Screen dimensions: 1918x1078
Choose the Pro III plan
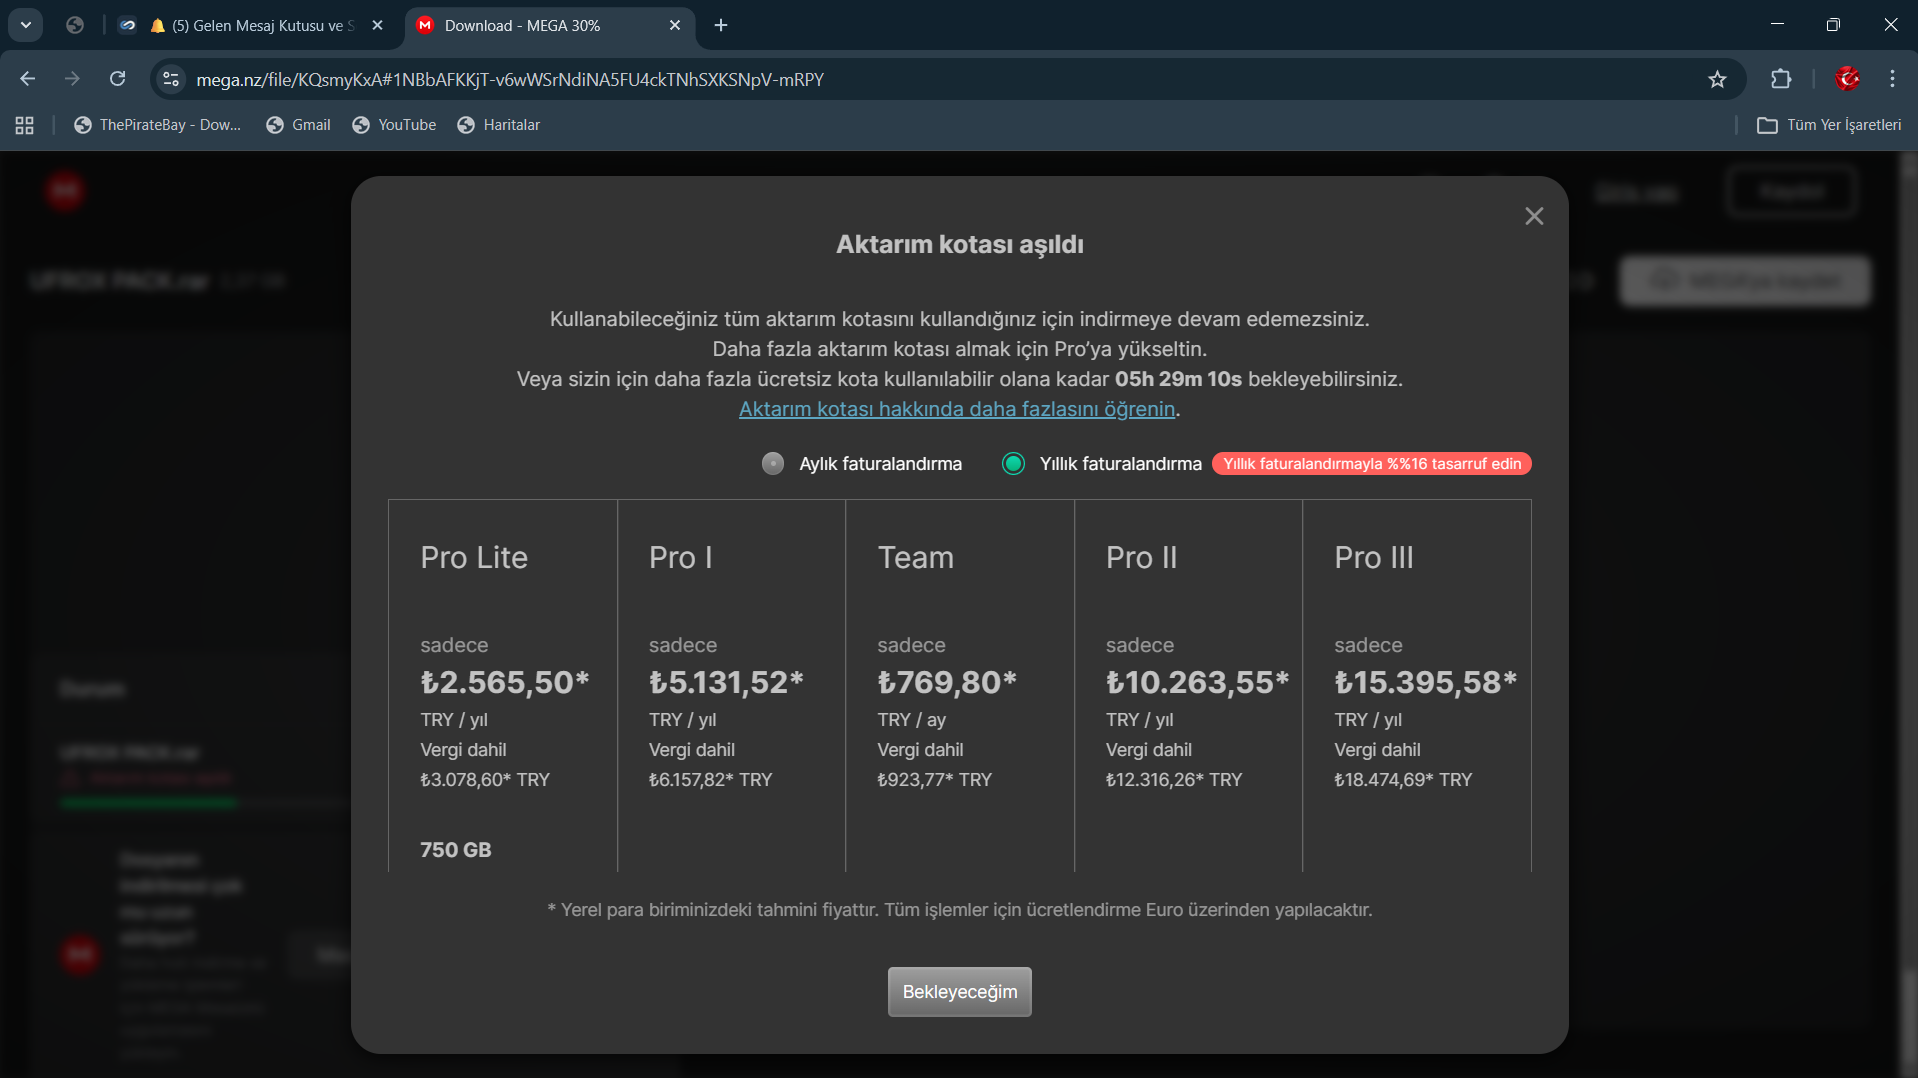pyautogui.click(x=1417, y=685)
